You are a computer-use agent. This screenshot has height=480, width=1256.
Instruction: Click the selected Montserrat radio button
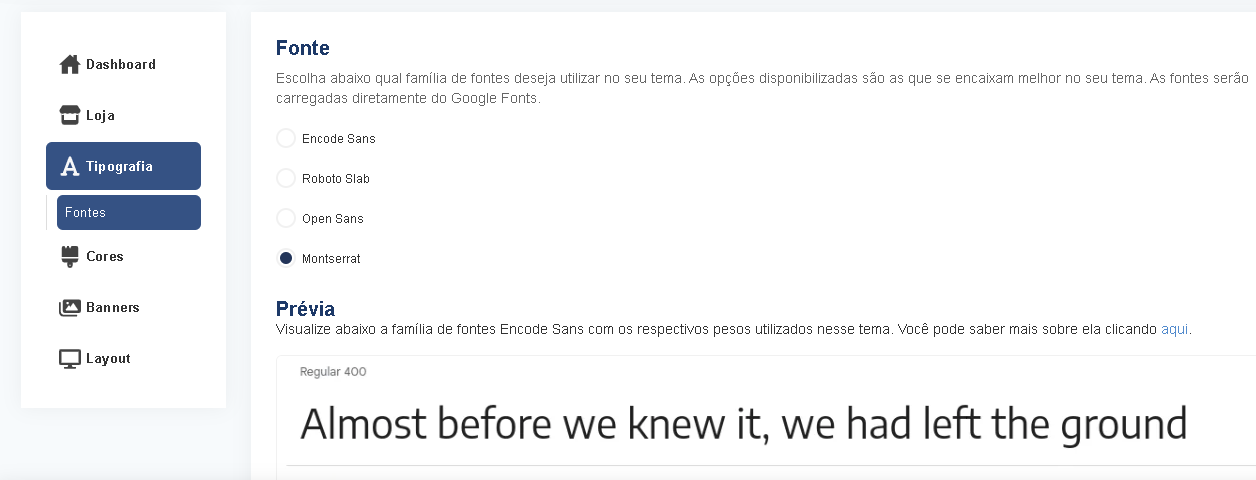click(286, 259)
